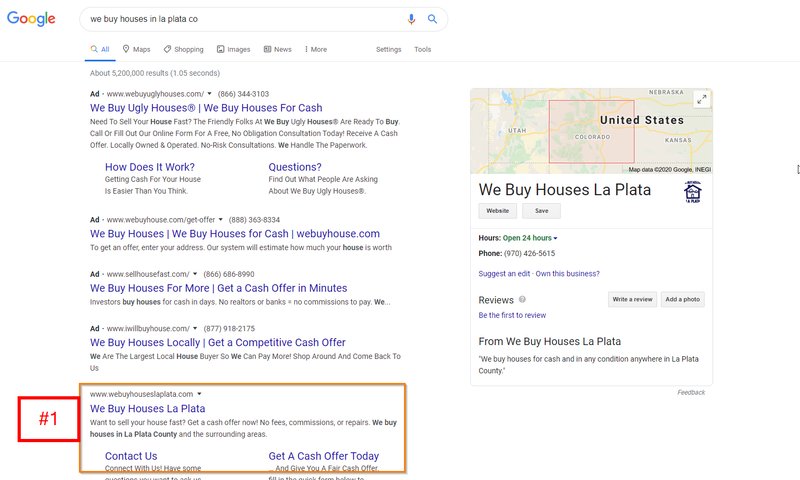Switch to the Maps tab
This screenshot has width=800, height=480.
(136, 49)
